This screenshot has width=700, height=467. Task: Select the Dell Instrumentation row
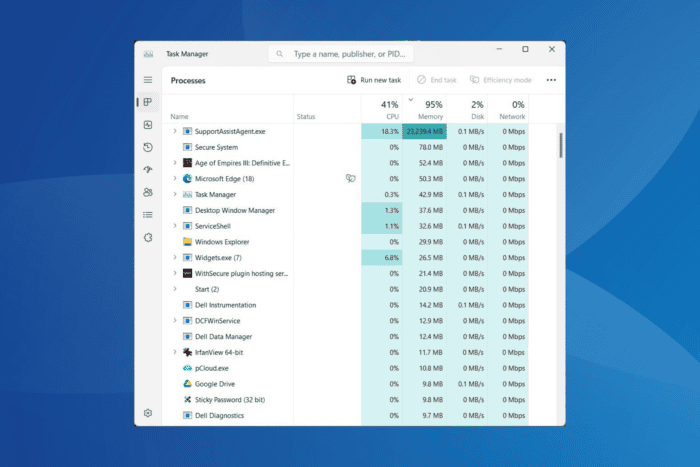(x=346, y=305)
